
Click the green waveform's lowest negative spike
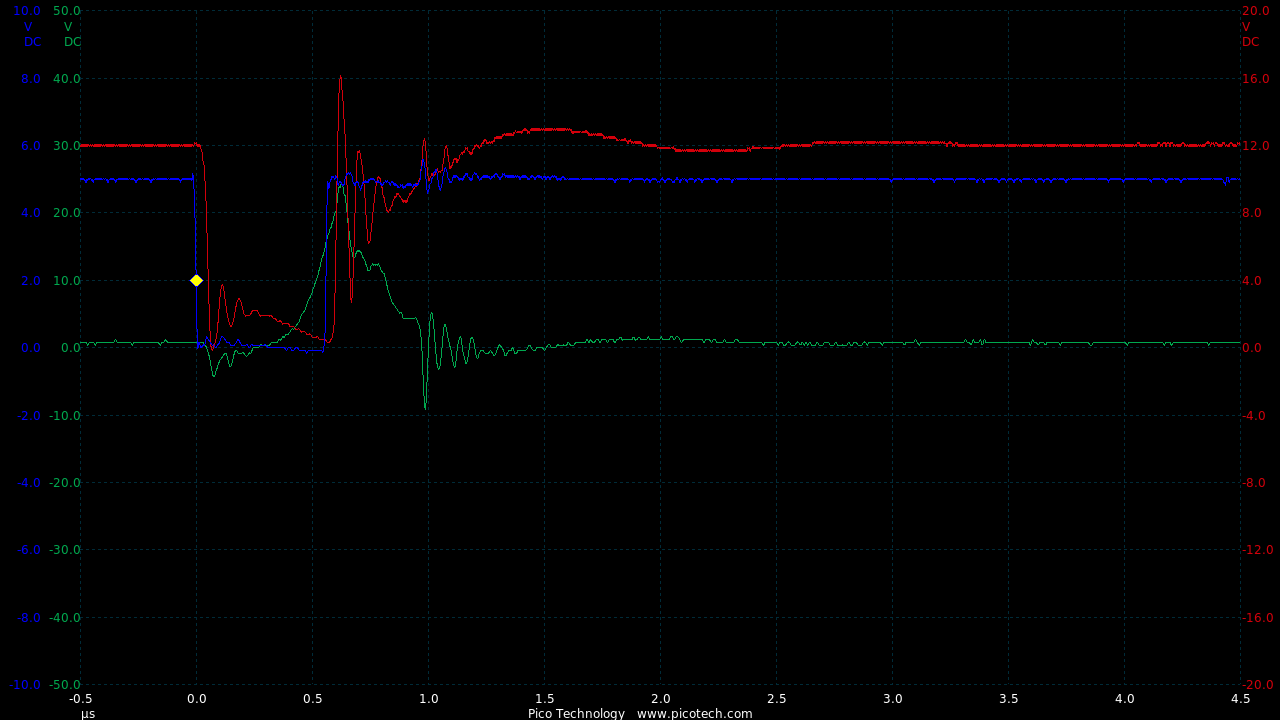click(425, 407)
